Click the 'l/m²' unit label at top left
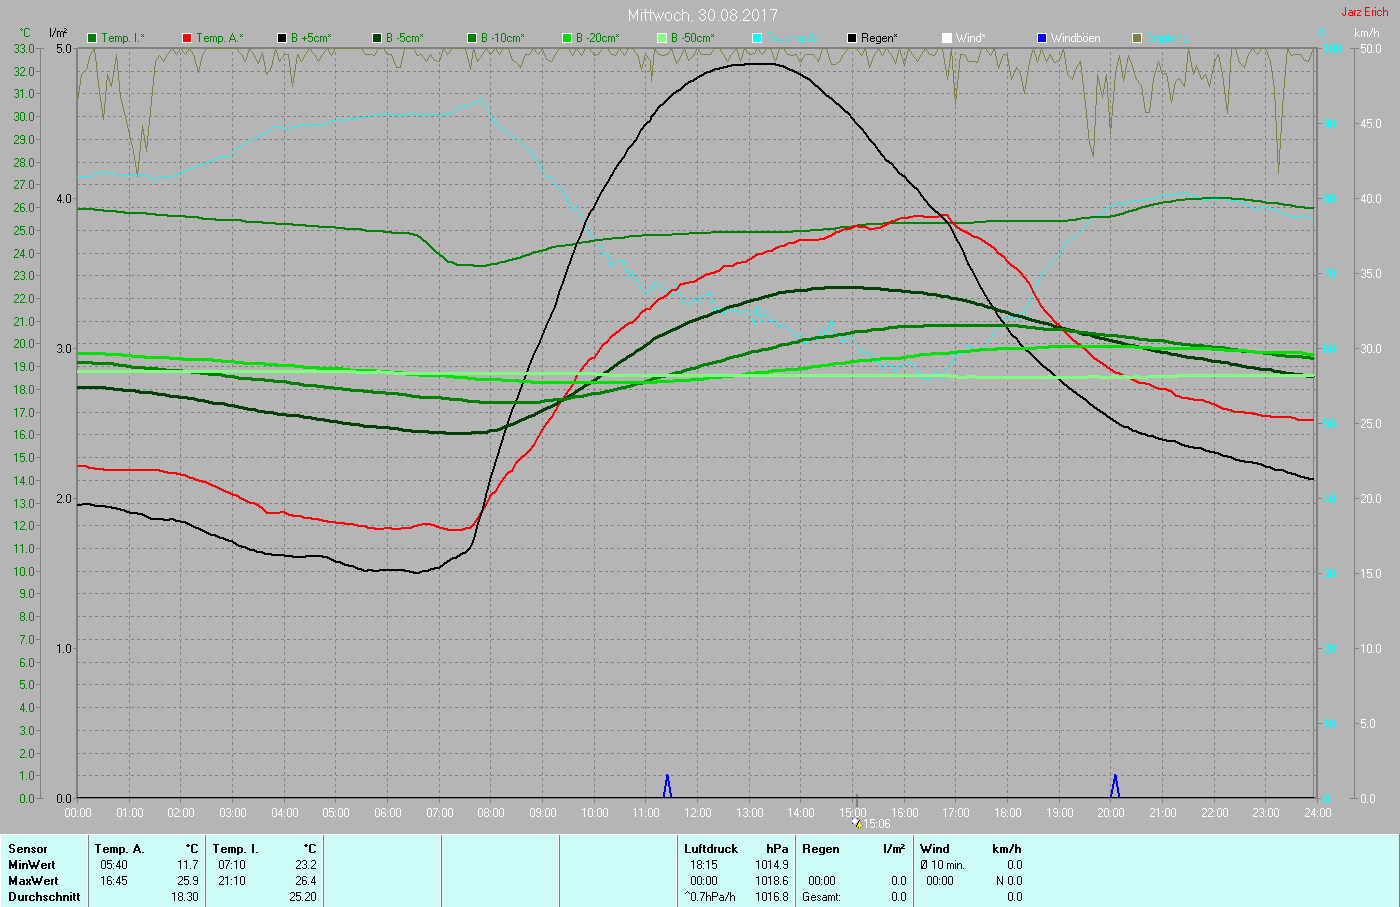The width and height of the screenshot is (1400, 907). coord(59,33)
